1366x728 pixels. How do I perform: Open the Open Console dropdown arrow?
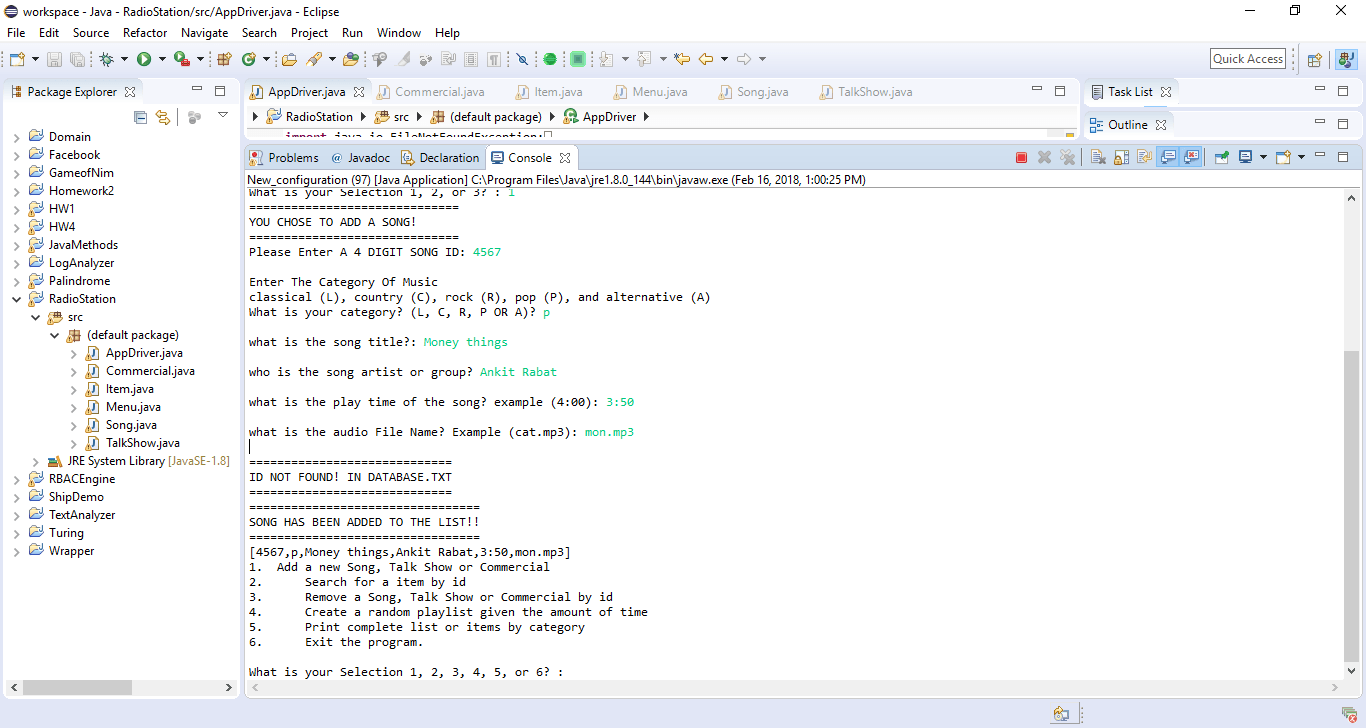click(1300, 157)
